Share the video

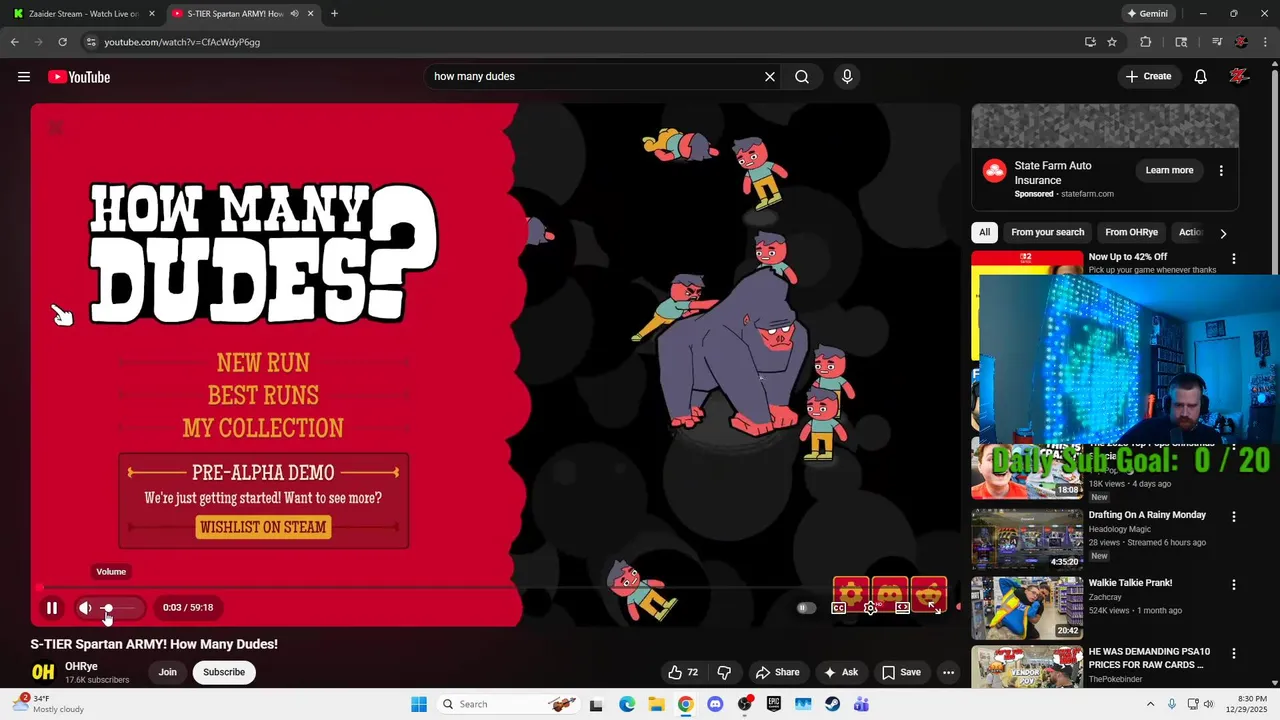click(x=777, y=672)
